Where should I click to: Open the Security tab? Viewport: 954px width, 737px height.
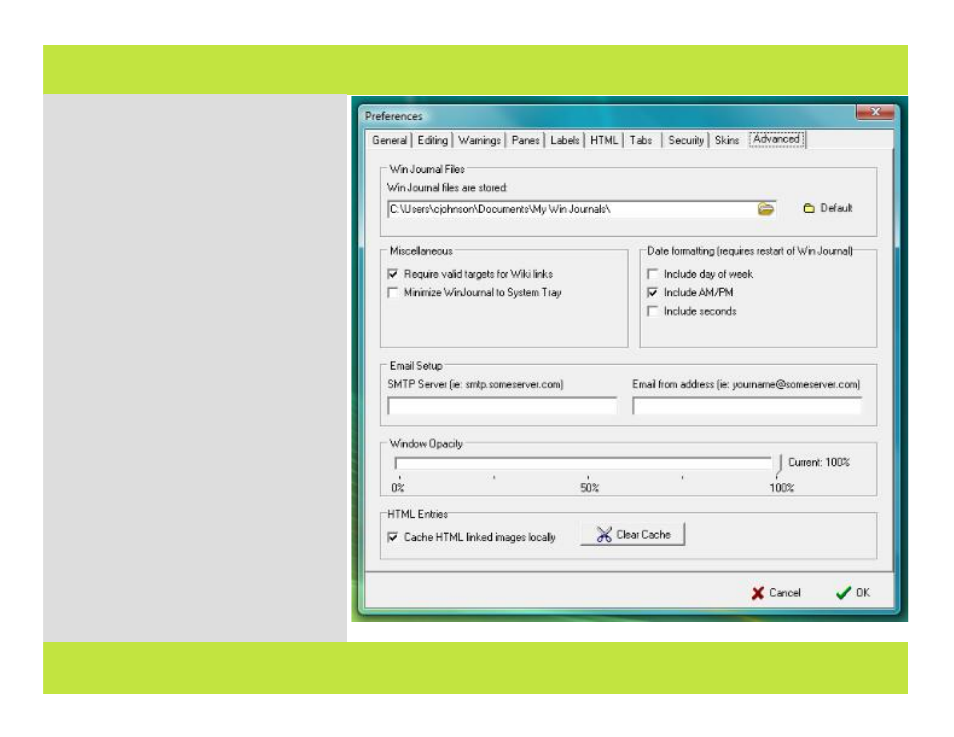(x=686, y=141)
